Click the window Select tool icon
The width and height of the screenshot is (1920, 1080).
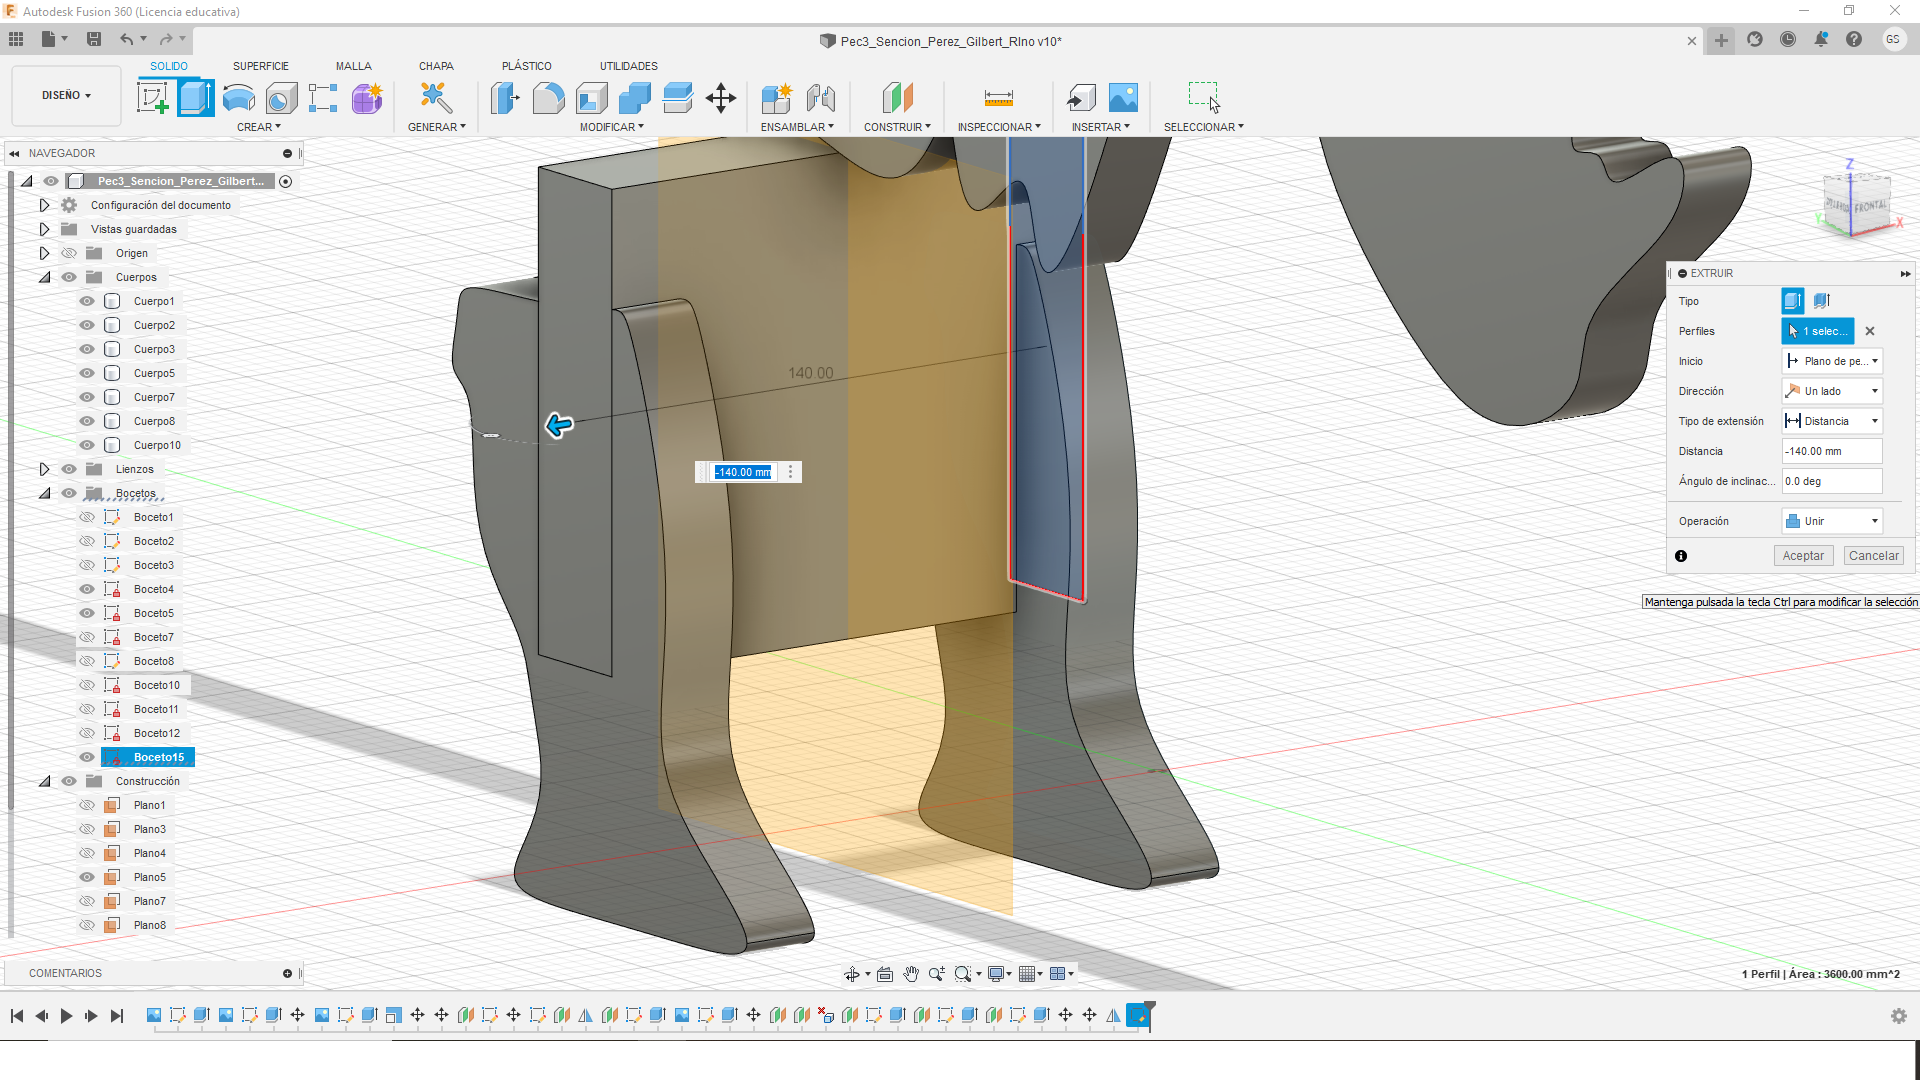(1204, 98)
